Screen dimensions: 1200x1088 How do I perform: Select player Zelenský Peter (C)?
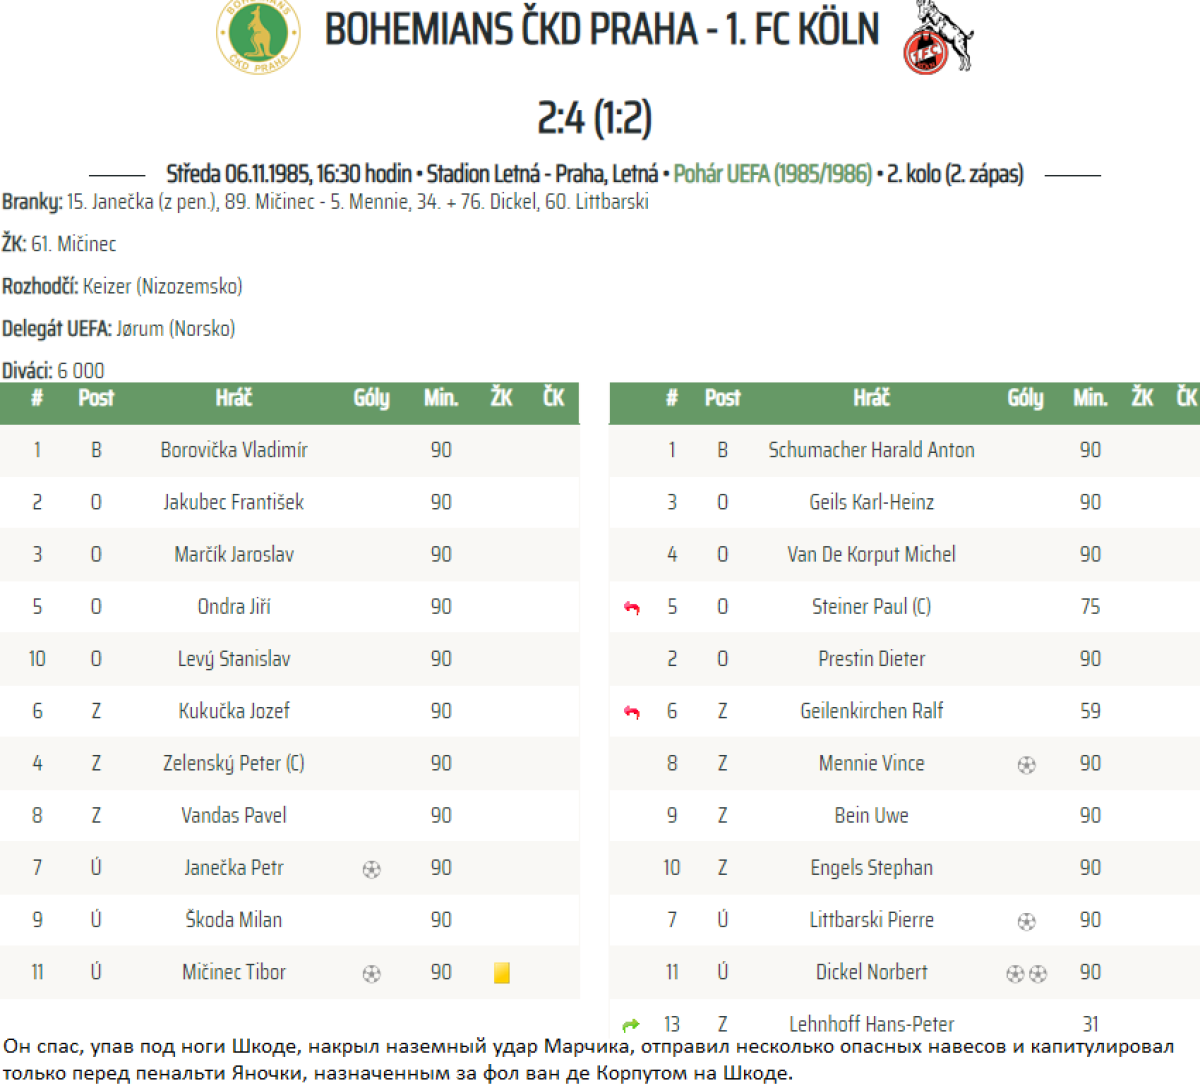(x=234, y=763)
